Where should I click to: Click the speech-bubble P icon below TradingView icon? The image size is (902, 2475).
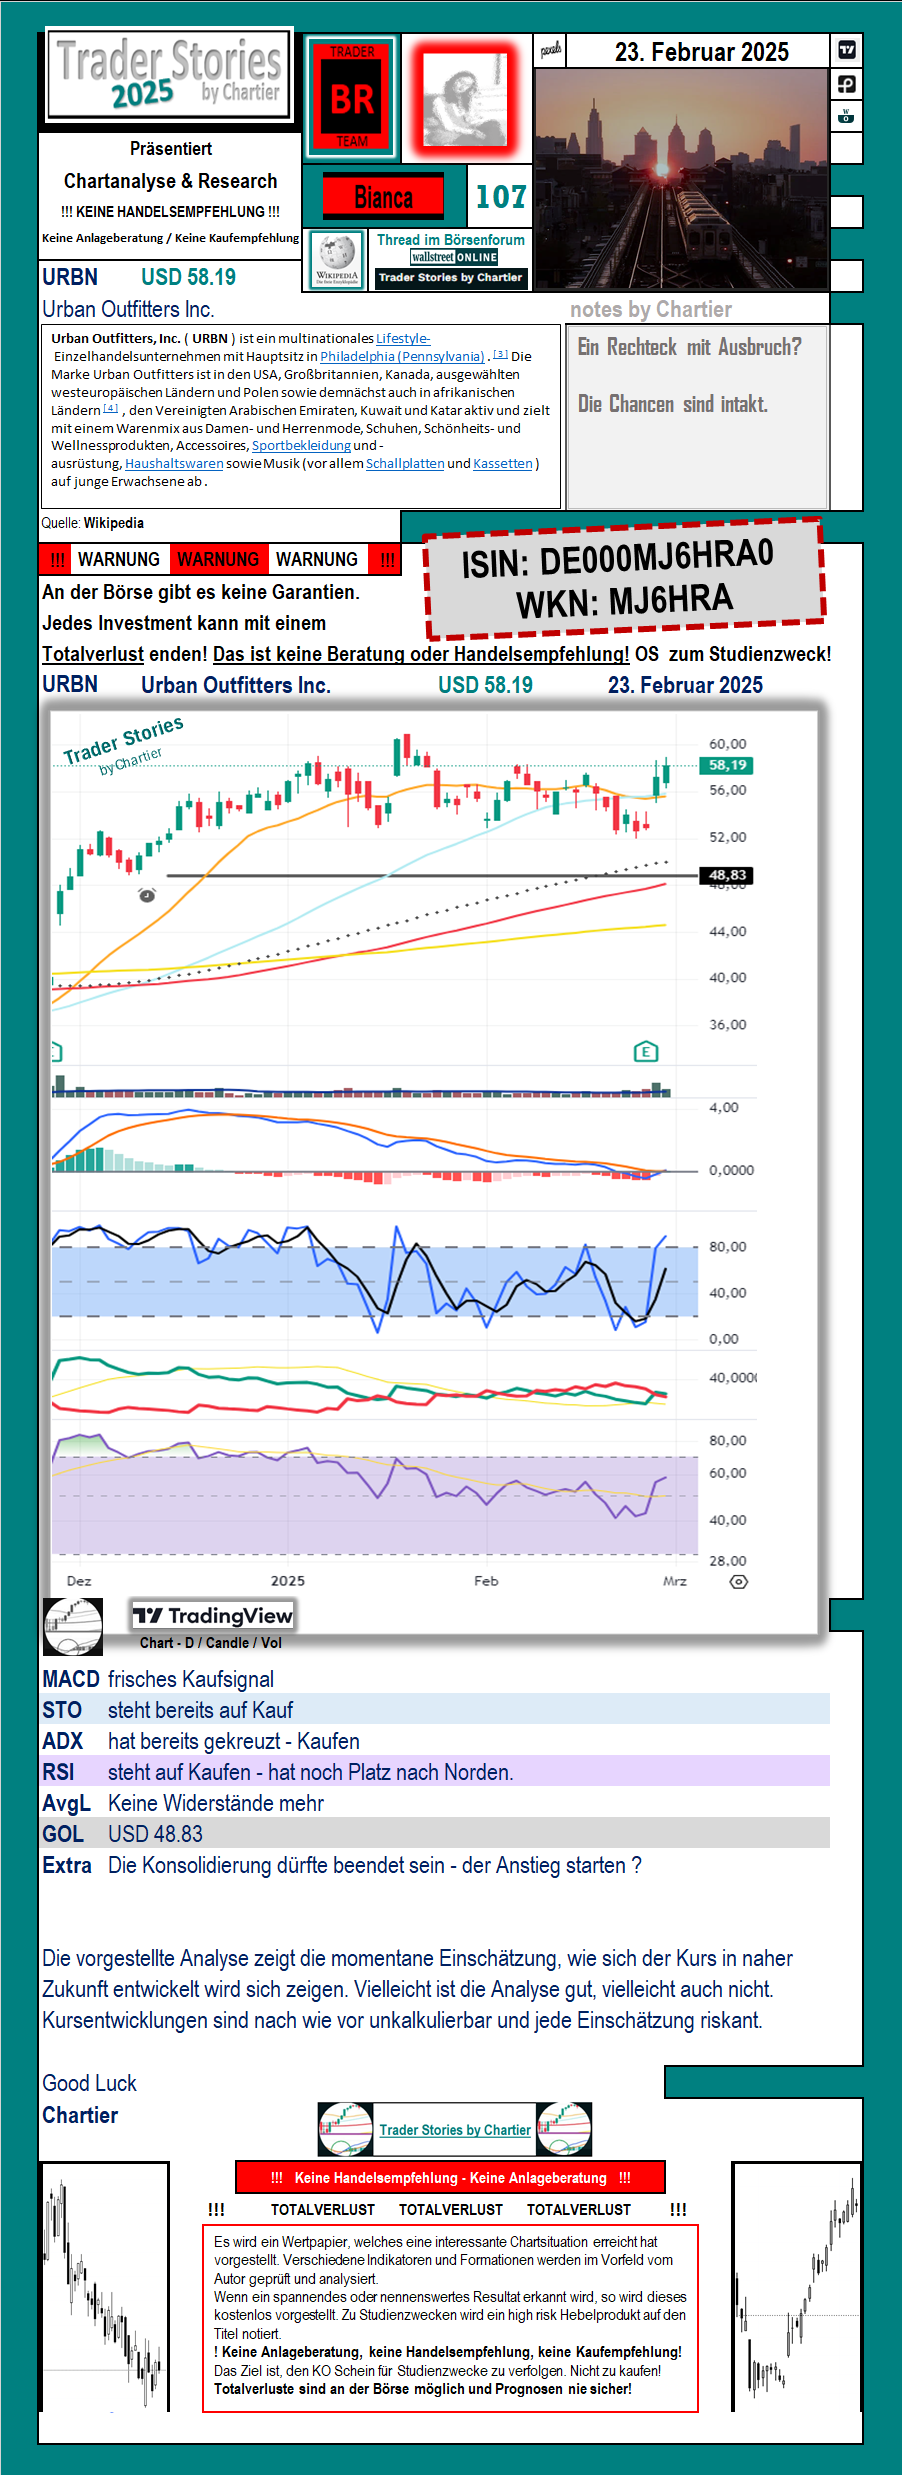click(846, 84)
